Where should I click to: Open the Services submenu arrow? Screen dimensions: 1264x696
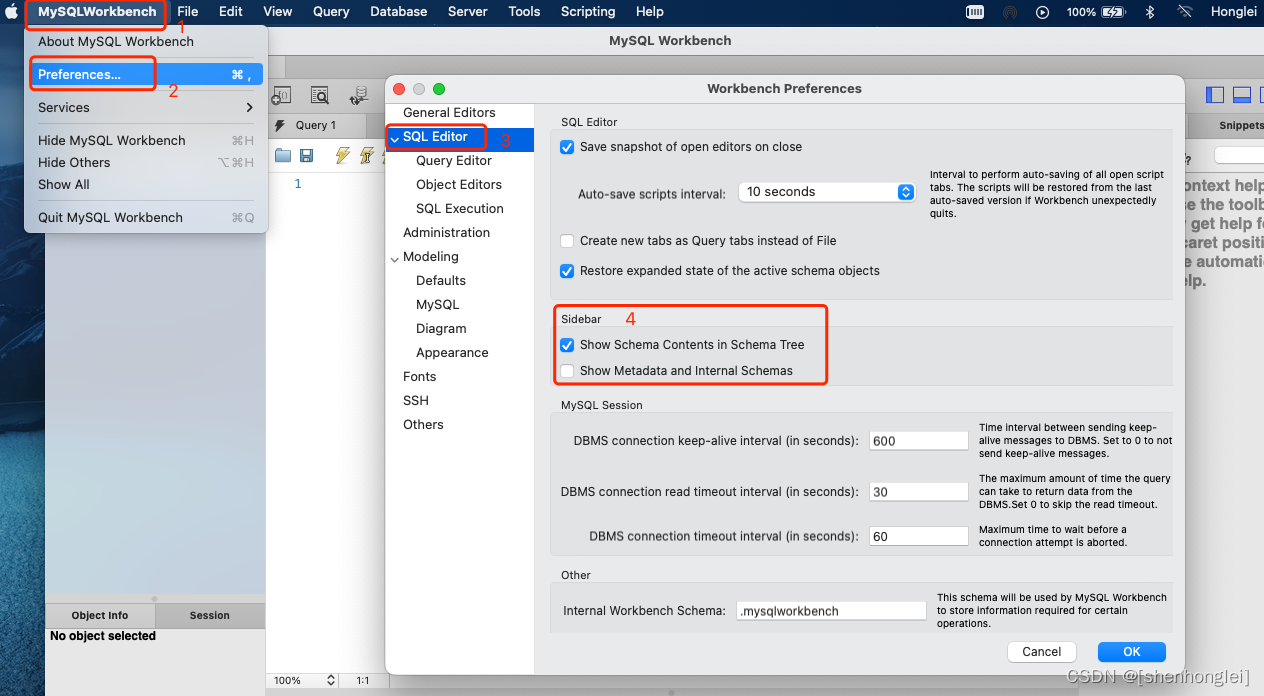coord(249,108)
